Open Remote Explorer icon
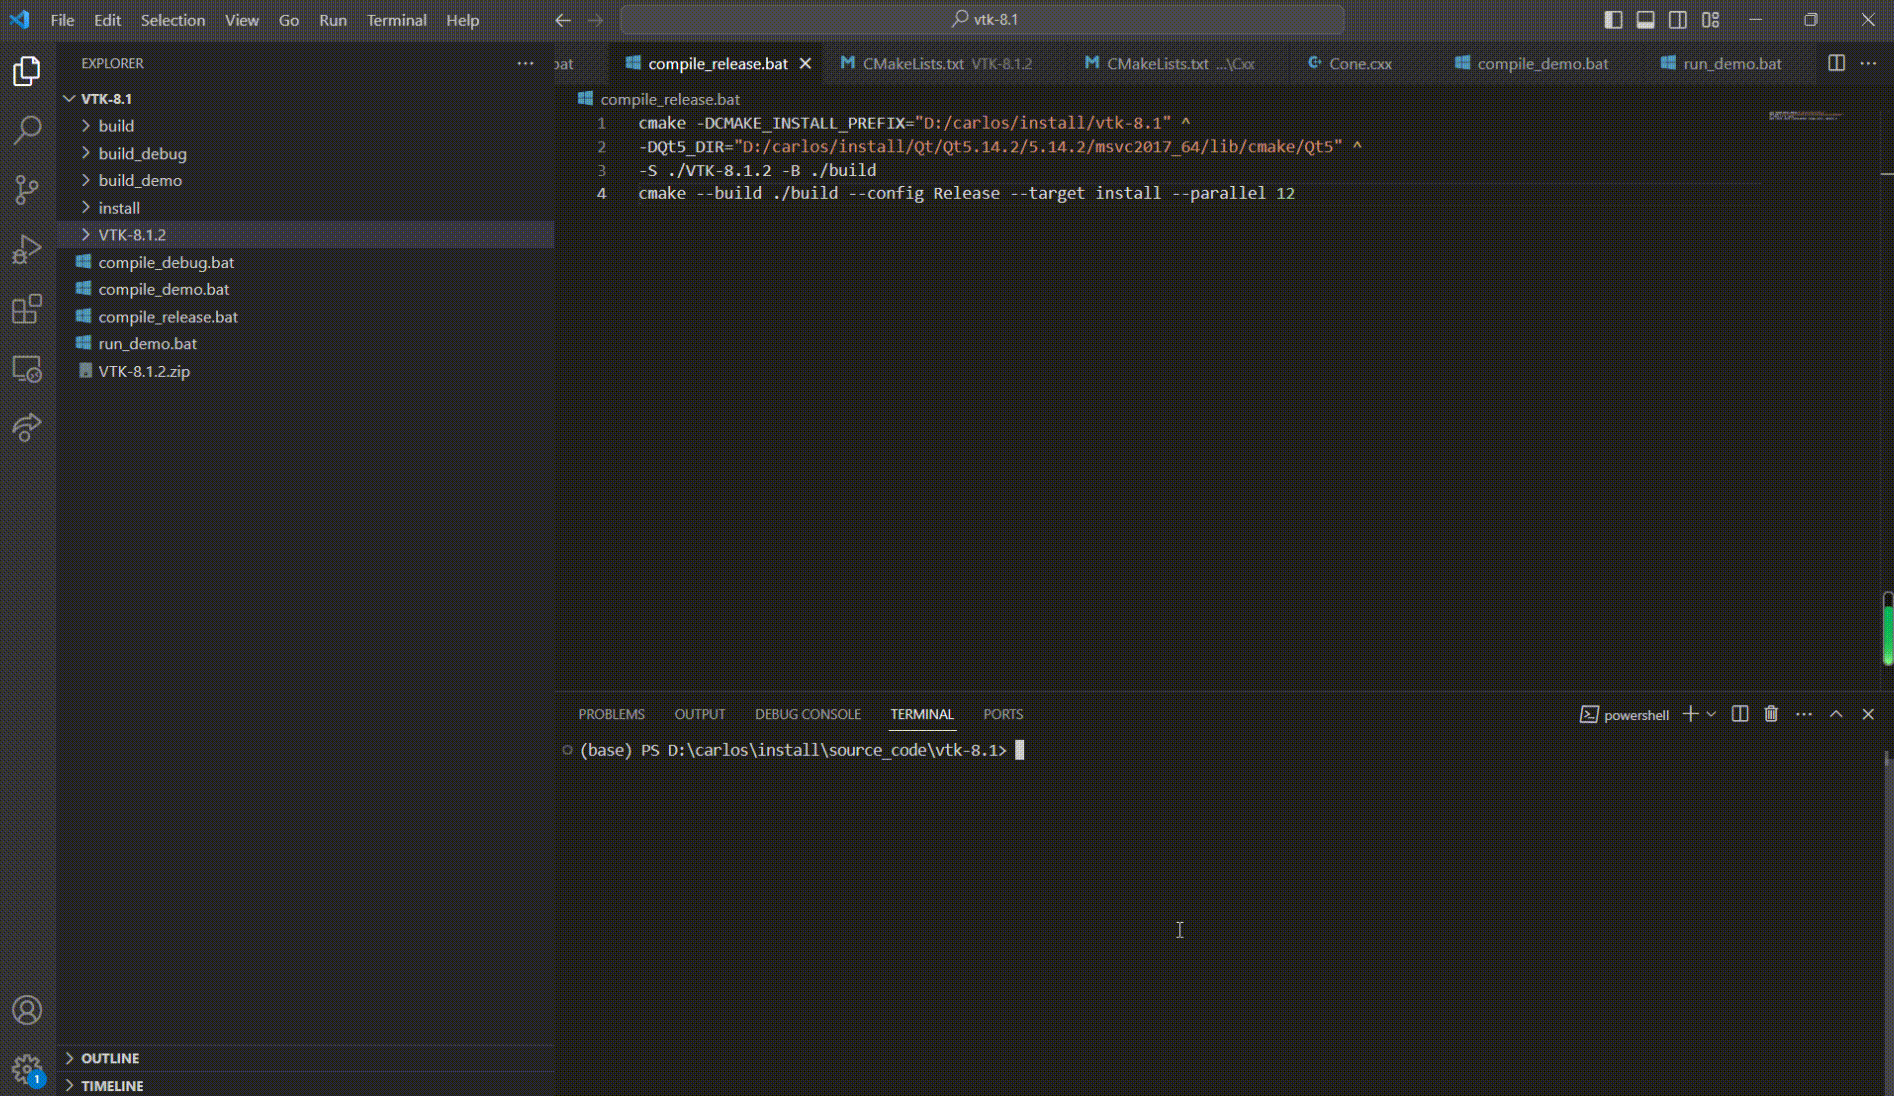 point(27,369)
